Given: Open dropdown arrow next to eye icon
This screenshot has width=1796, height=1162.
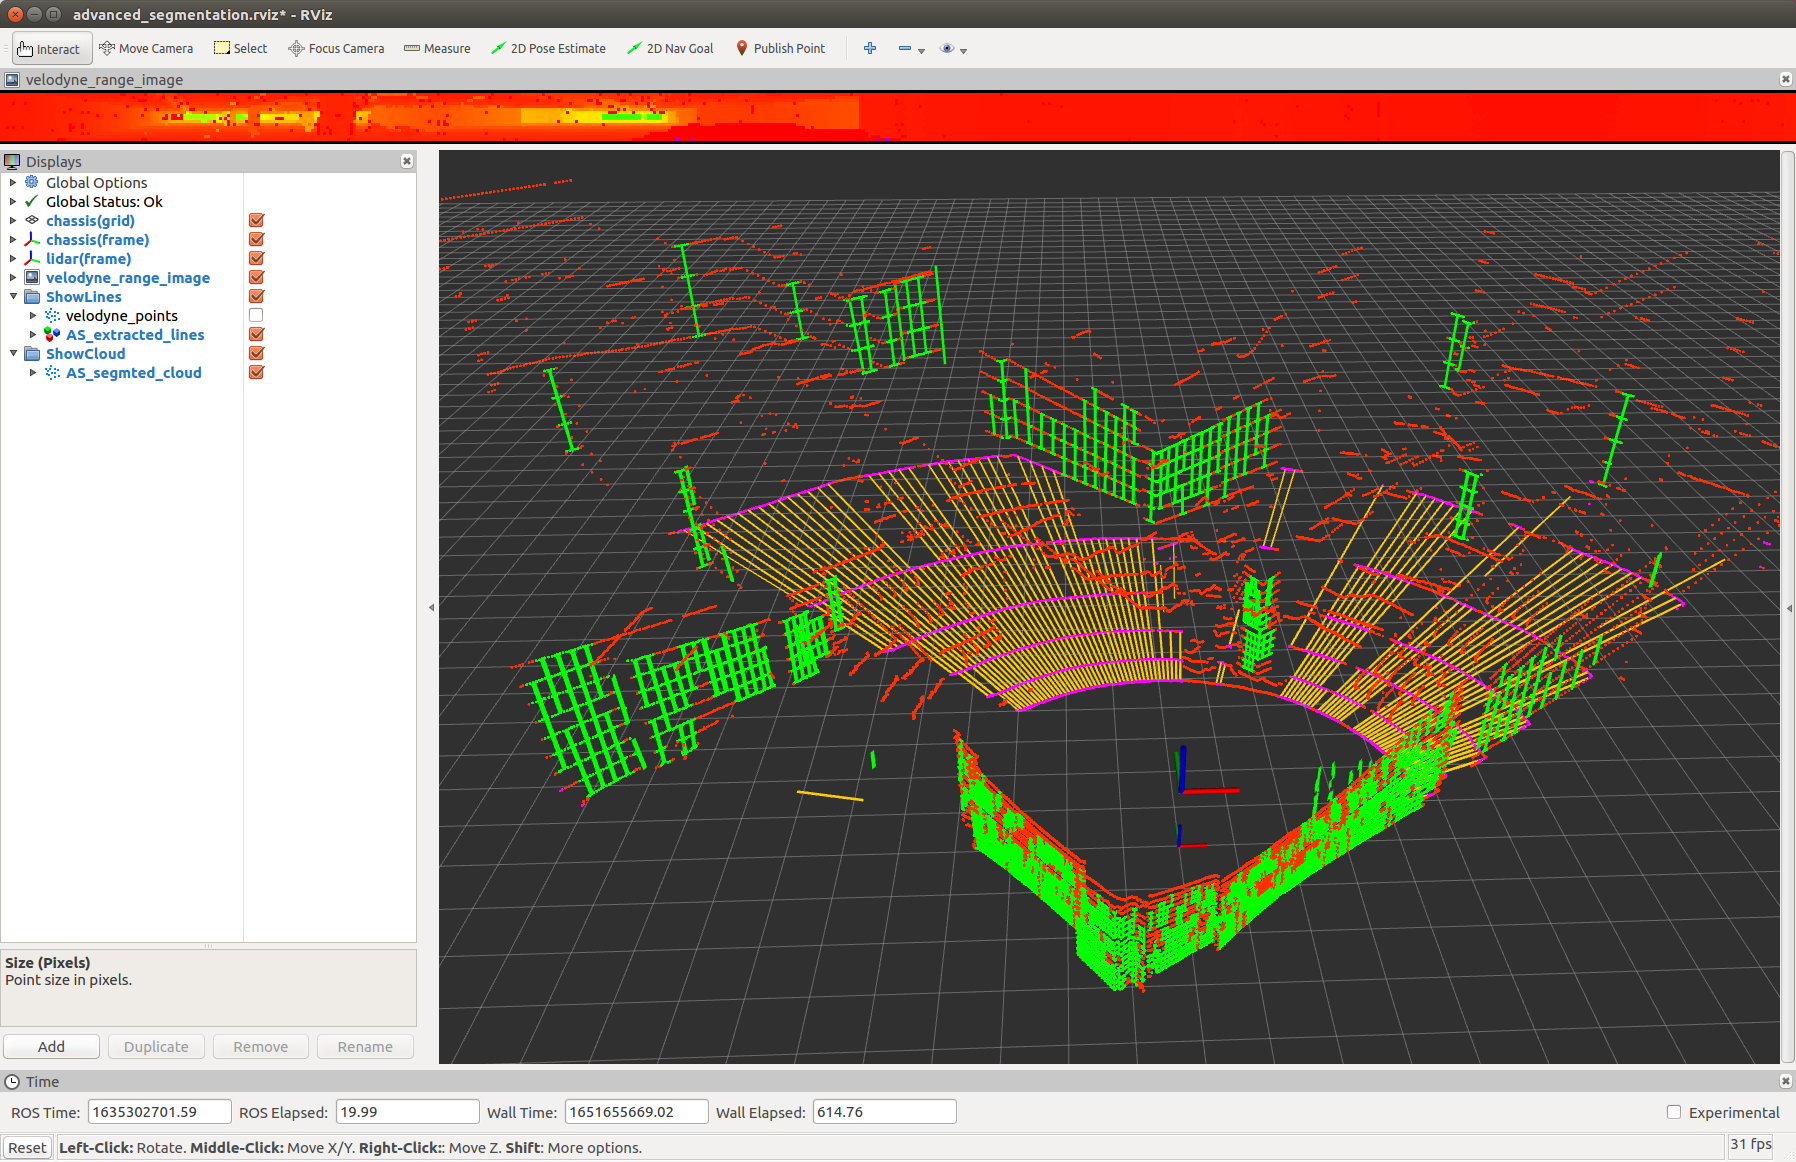Looking at the screenshot, I should [x=964, y=50].
